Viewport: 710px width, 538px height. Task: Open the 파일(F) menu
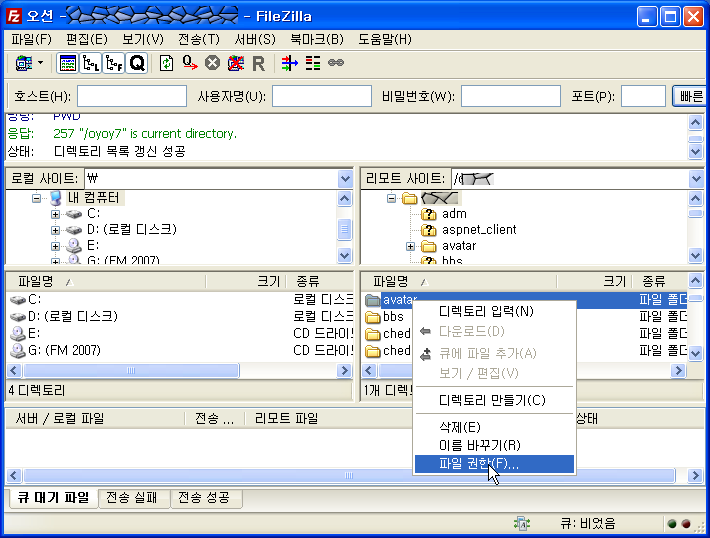pyautogui.click(x=31, y=40)
